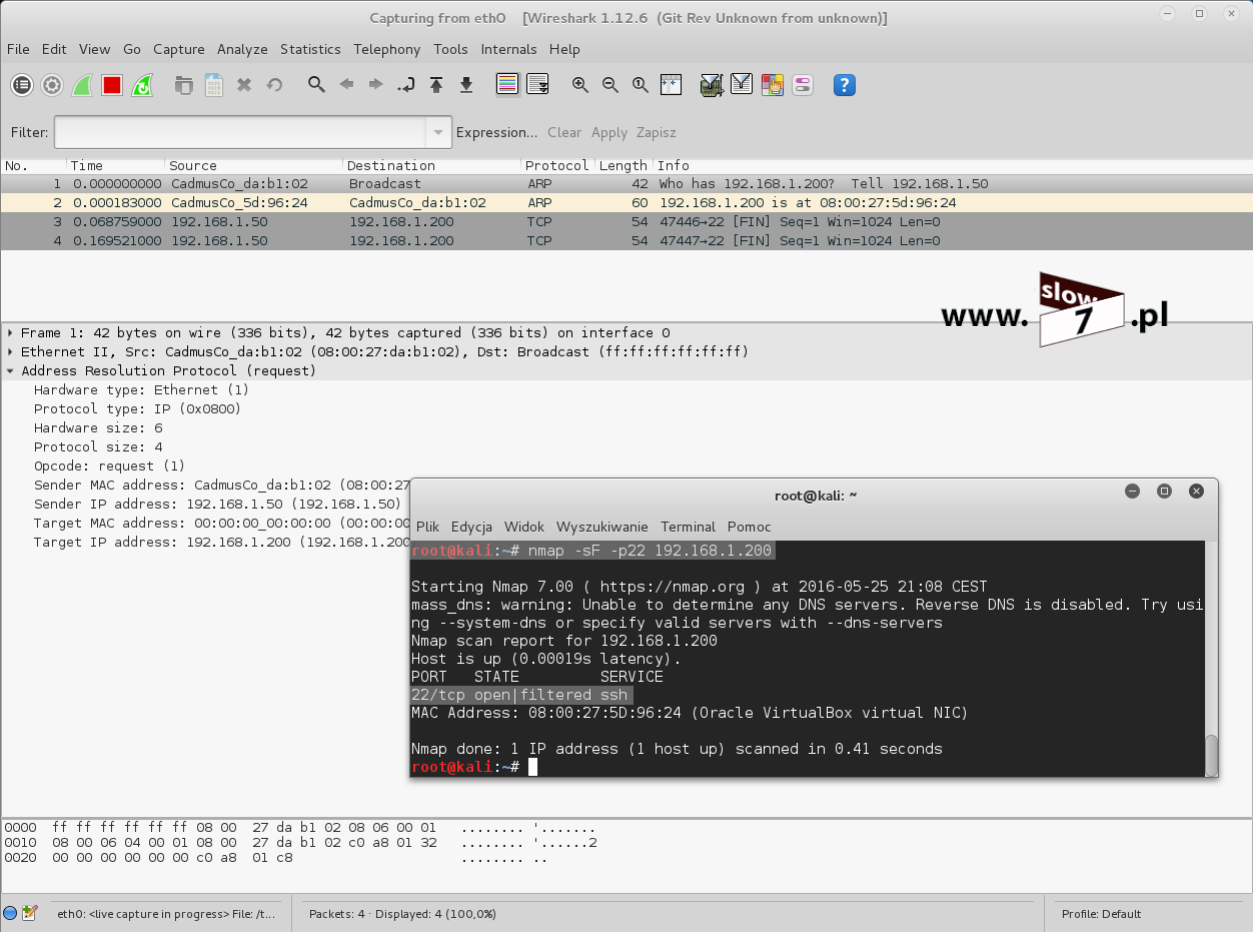Jump to the last packet

tap(466, 85)
